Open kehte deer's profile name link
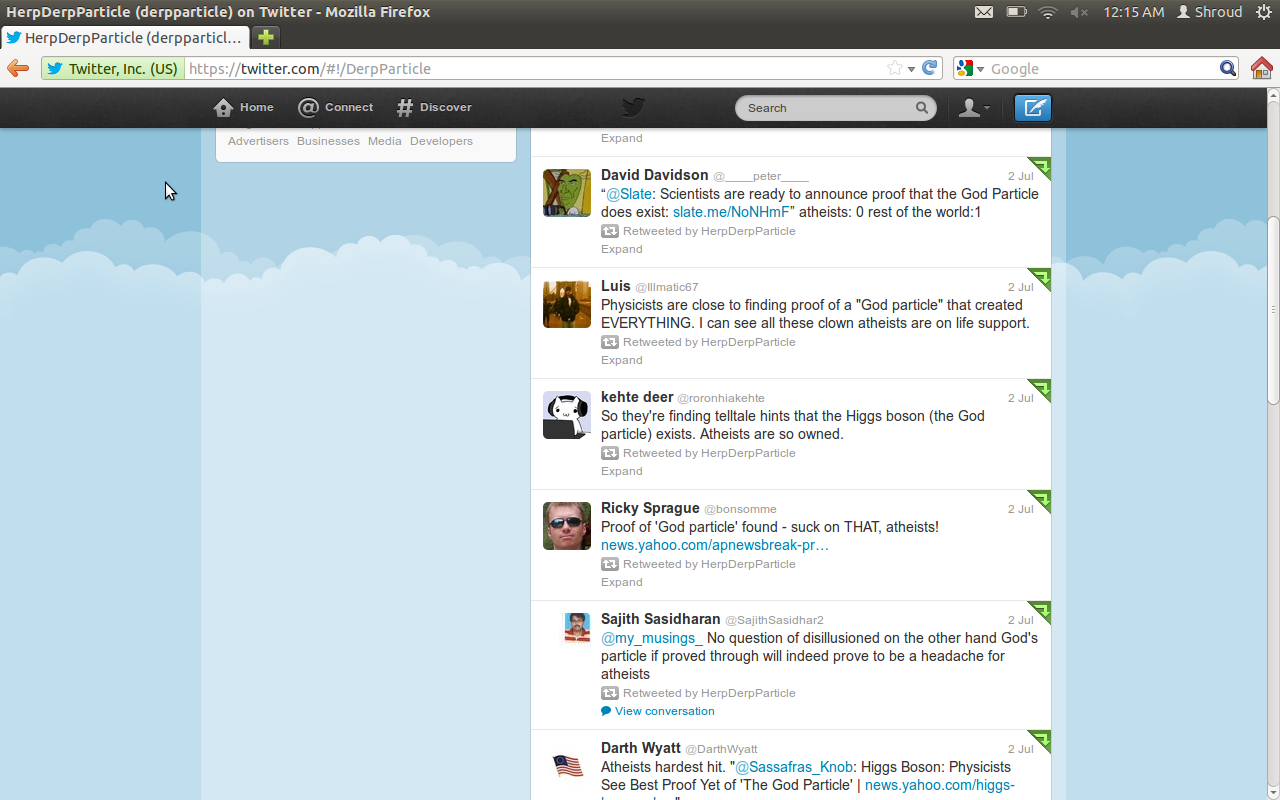1280x800 pixels. click(x=637, y=397)
